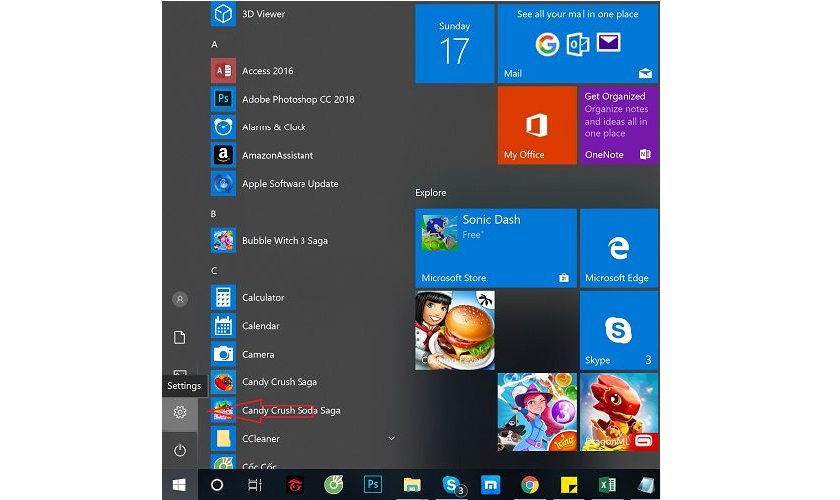Open Settings gear in Start sidebar
This screenshot has width=840, height=500.
[180, 412]
